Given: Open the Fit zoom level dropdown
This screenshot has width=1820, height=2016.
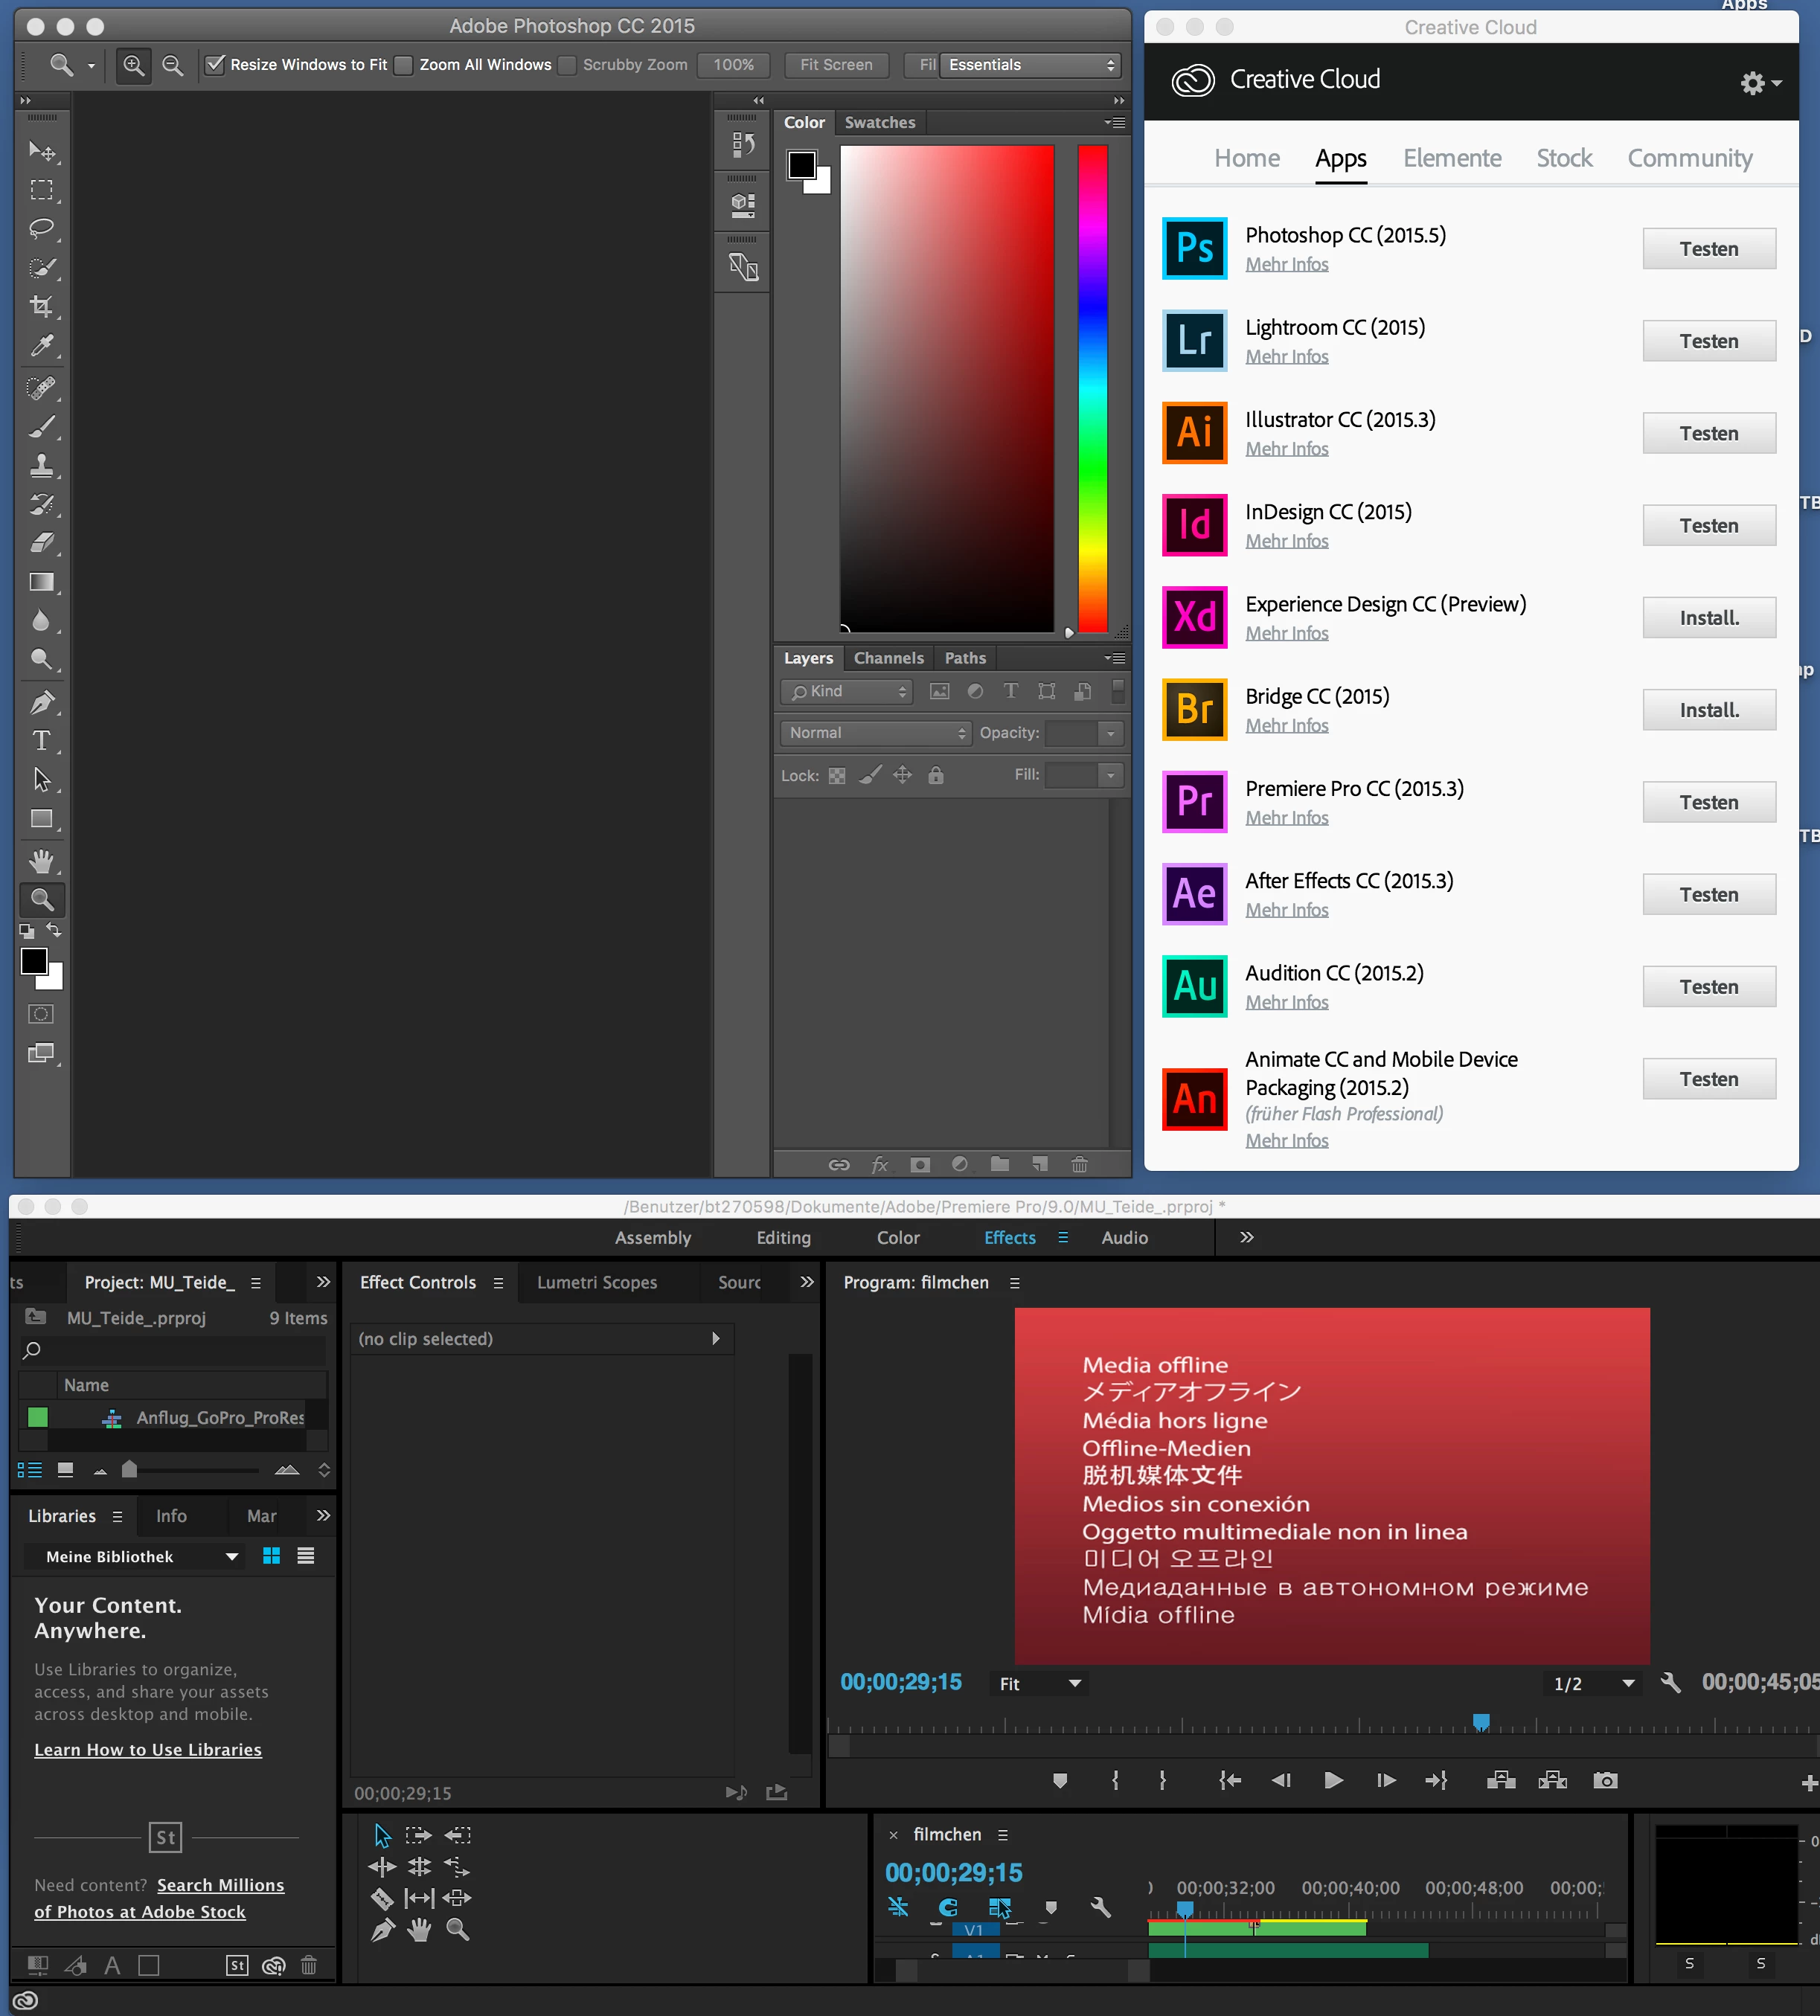Looking at the screenshot, I should [1040, 1684].
